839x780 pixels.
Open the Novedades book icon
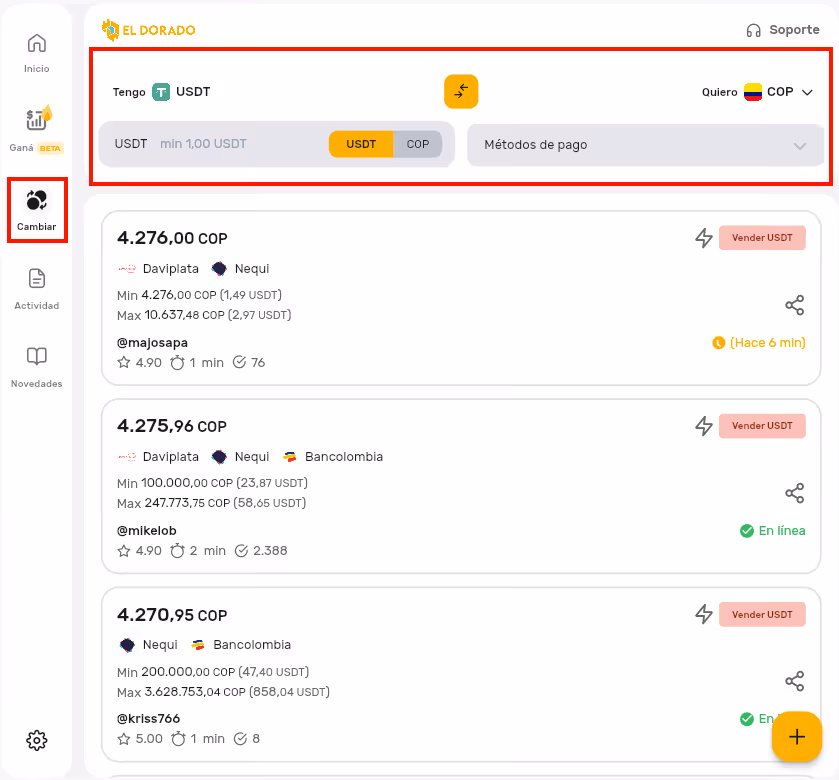click(37, 356)
